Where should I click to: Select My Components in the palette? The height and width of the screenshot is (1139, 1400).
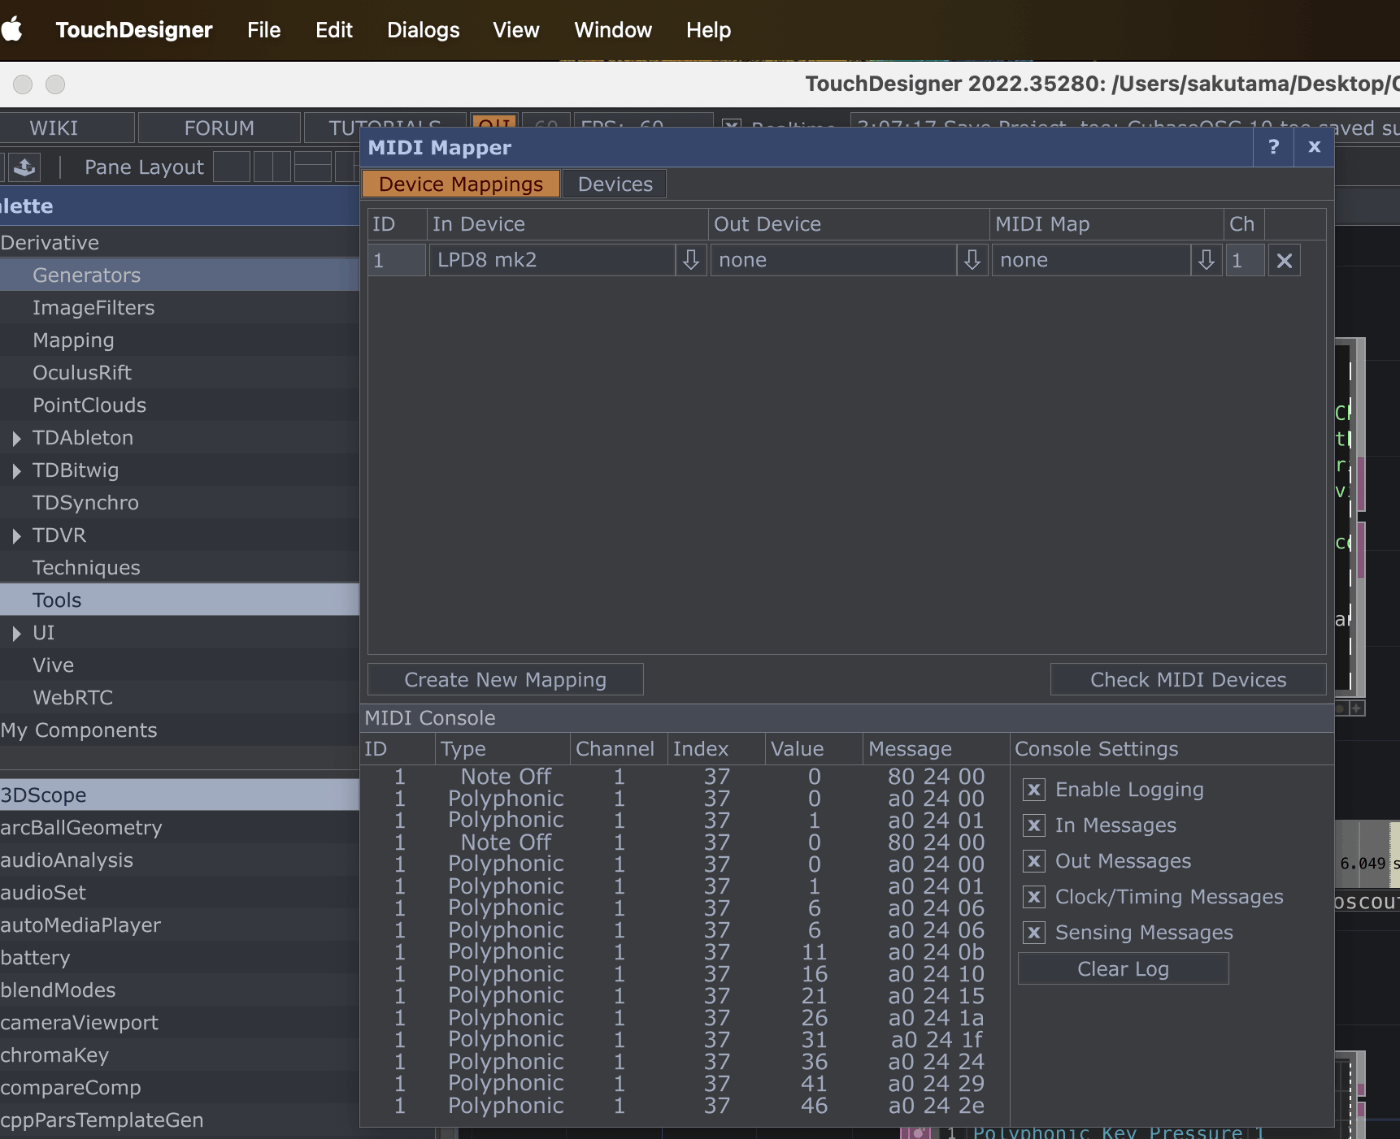(x=179, y=730)
